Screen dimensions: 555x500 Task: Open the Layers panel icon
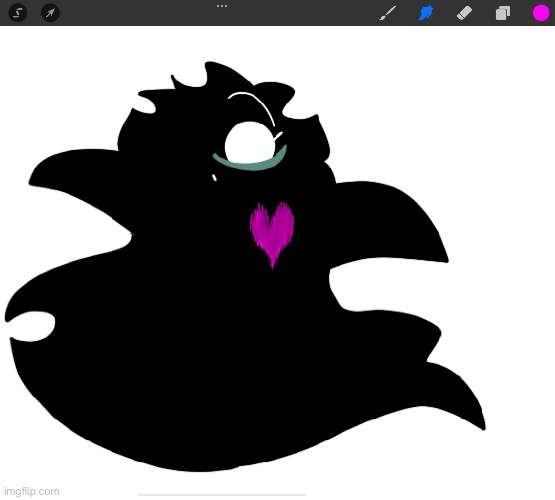point(503,13)
